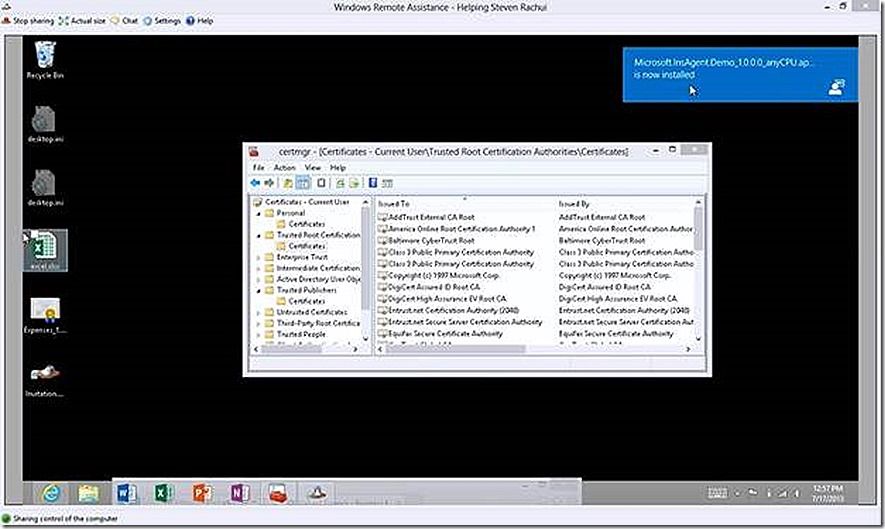Screen dimensions: 885x529
Task: Click the Action Center flag tray icon
Action: [753, 493]
